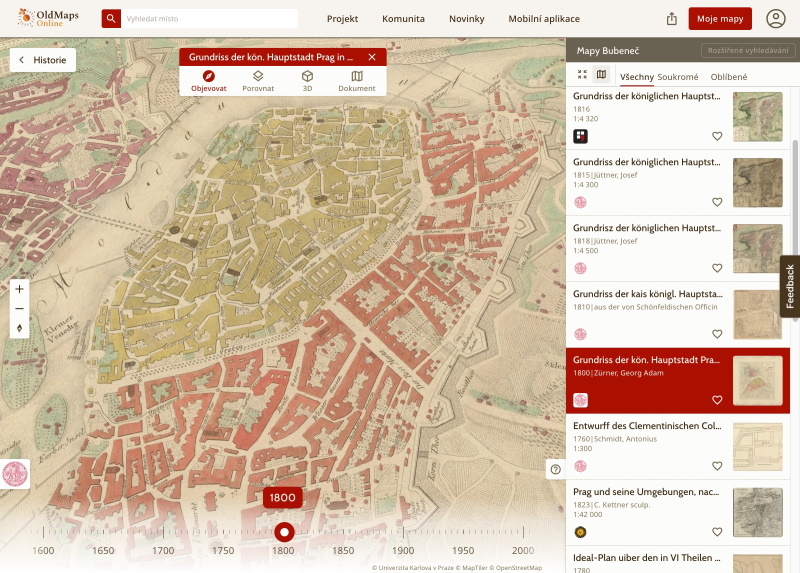Screen dimensions: 800x573
Task: Open the user account profile icon
Action: 776,19
